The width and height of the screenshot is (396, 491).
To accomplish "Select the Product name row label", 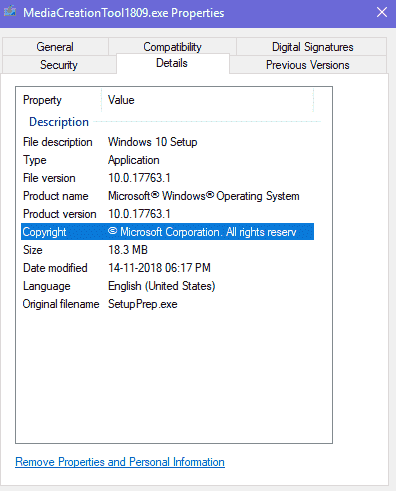I will coord(56,196).
